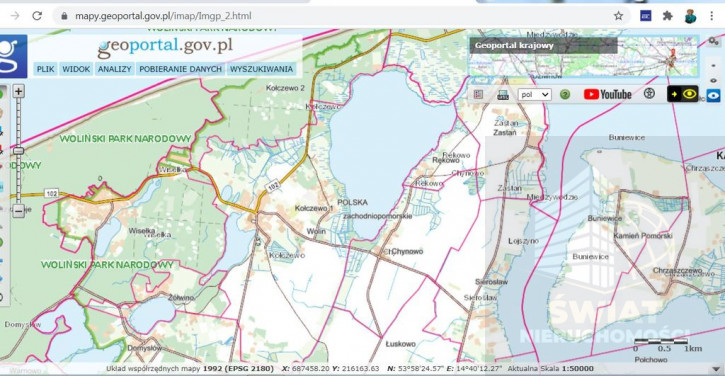
Task: Toggle the yellow high-contrast eye mode
Action: point(689,94)
